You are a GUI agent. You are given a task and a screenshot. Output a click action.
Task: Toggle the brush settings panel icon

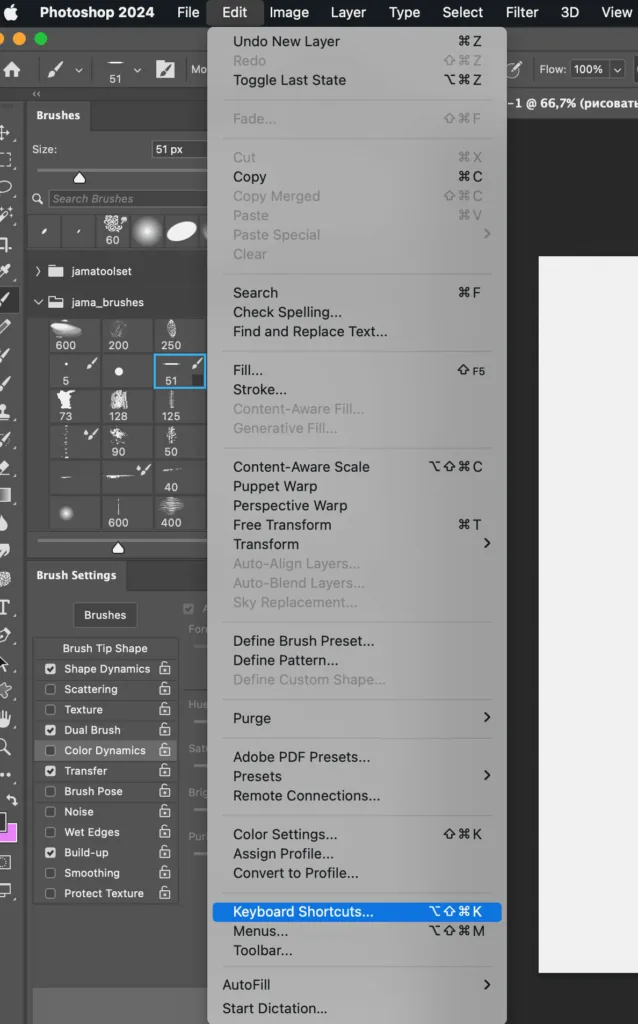165,69
